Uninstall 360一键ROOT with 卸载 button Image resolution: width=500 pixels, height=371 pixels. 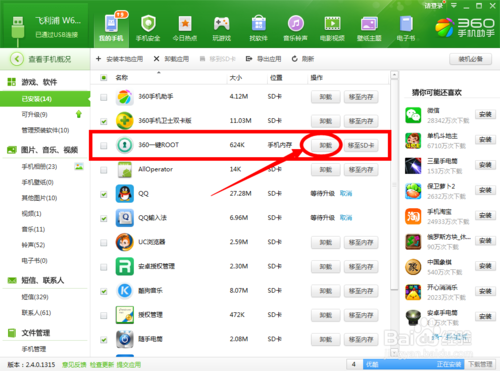pyautogui.click(x=326, y=146)
